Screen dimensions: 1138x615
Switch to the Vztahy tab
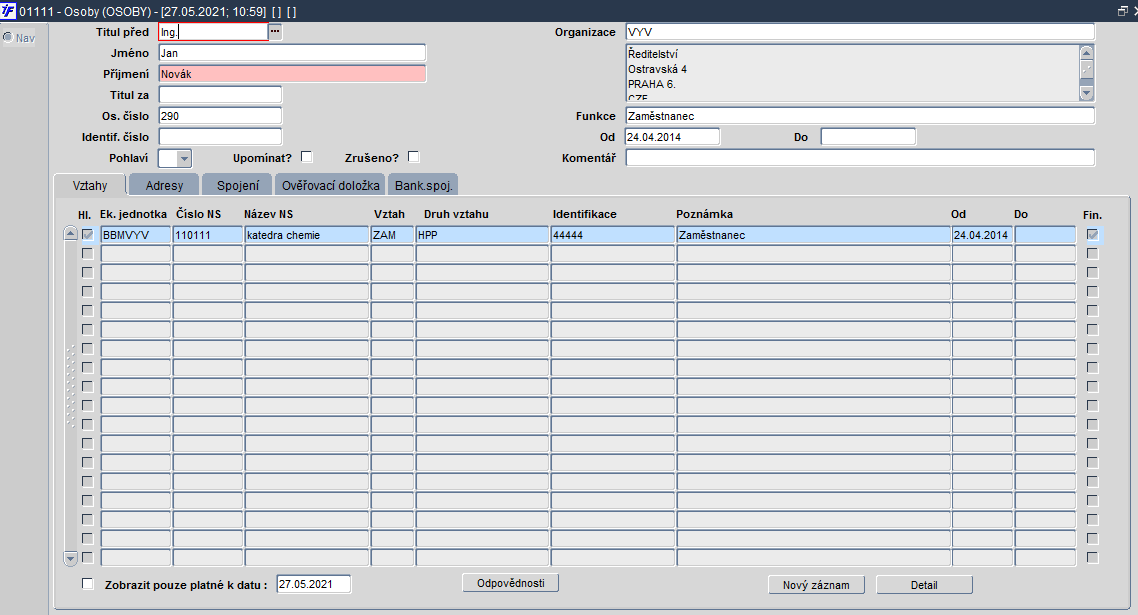(90, 185)
